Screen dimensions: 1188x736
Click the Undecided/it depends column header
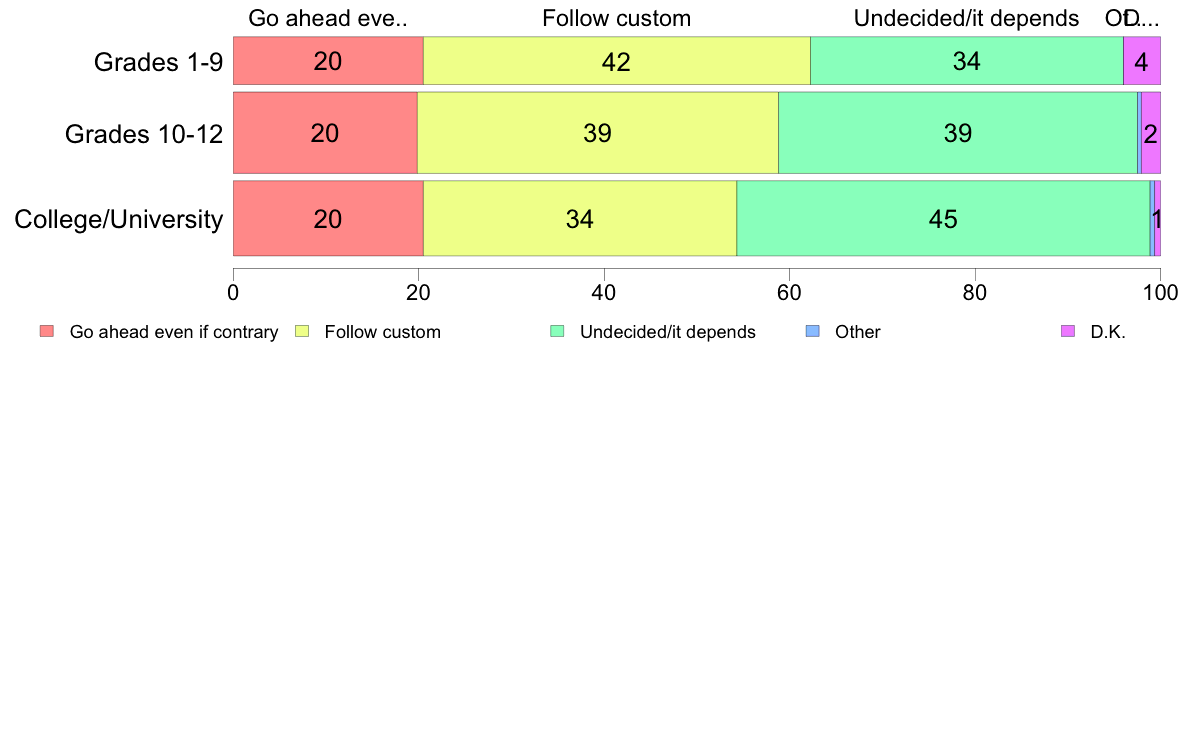pos(966,18)
